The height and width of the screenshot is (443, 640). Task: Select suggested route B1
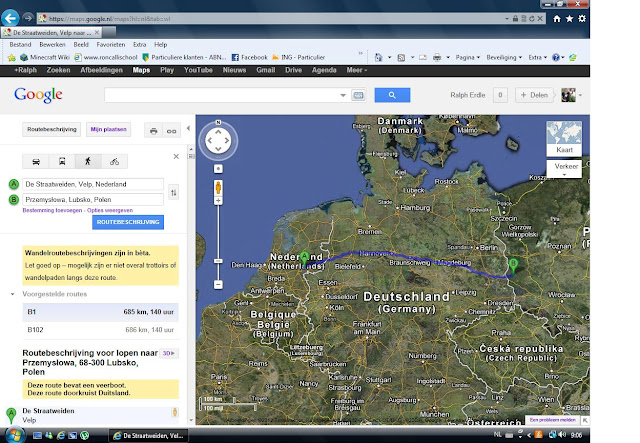point(100,312)
